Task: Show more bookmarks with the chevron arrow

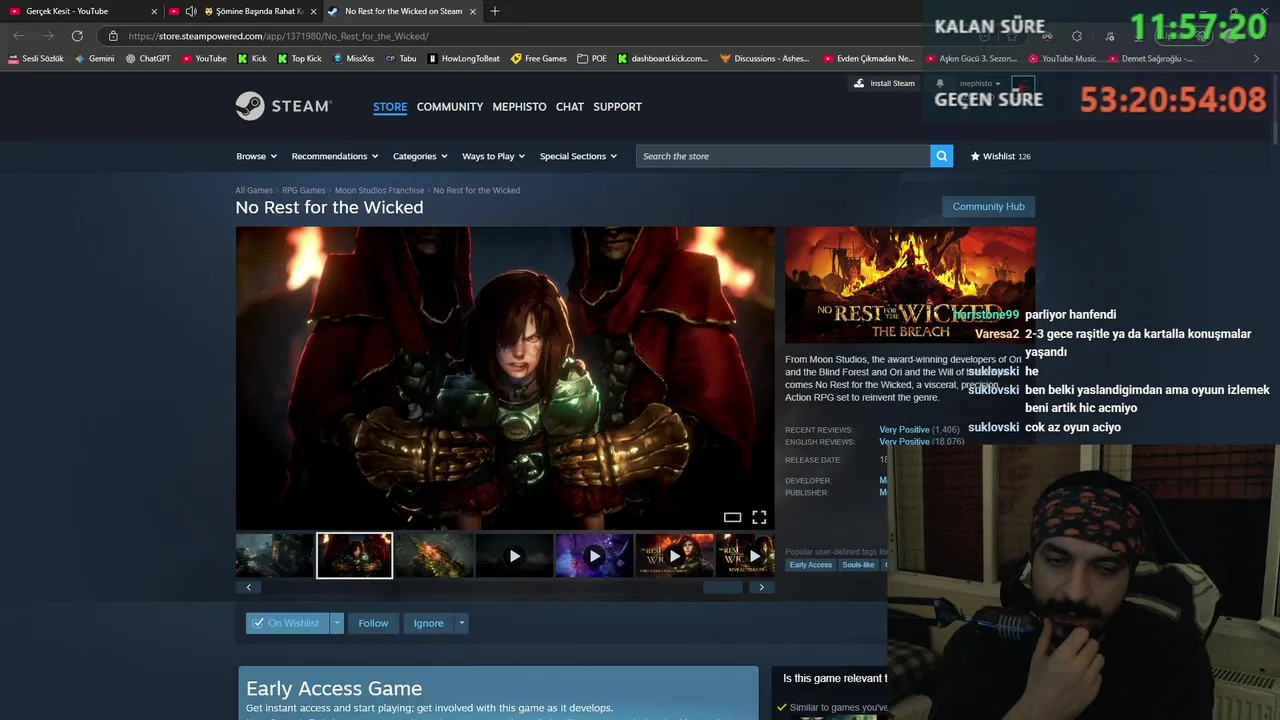Action: tap(1256, 59)
